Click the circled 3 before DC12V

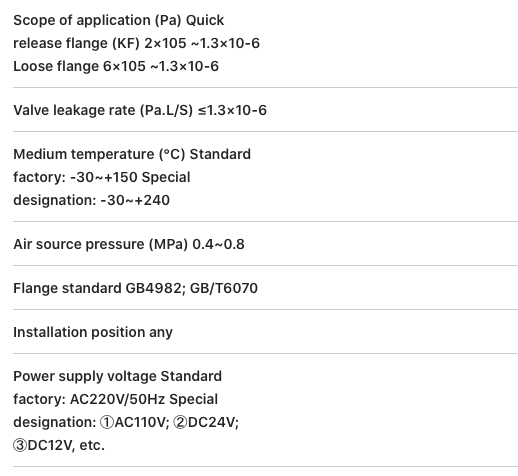coord(20,445)
